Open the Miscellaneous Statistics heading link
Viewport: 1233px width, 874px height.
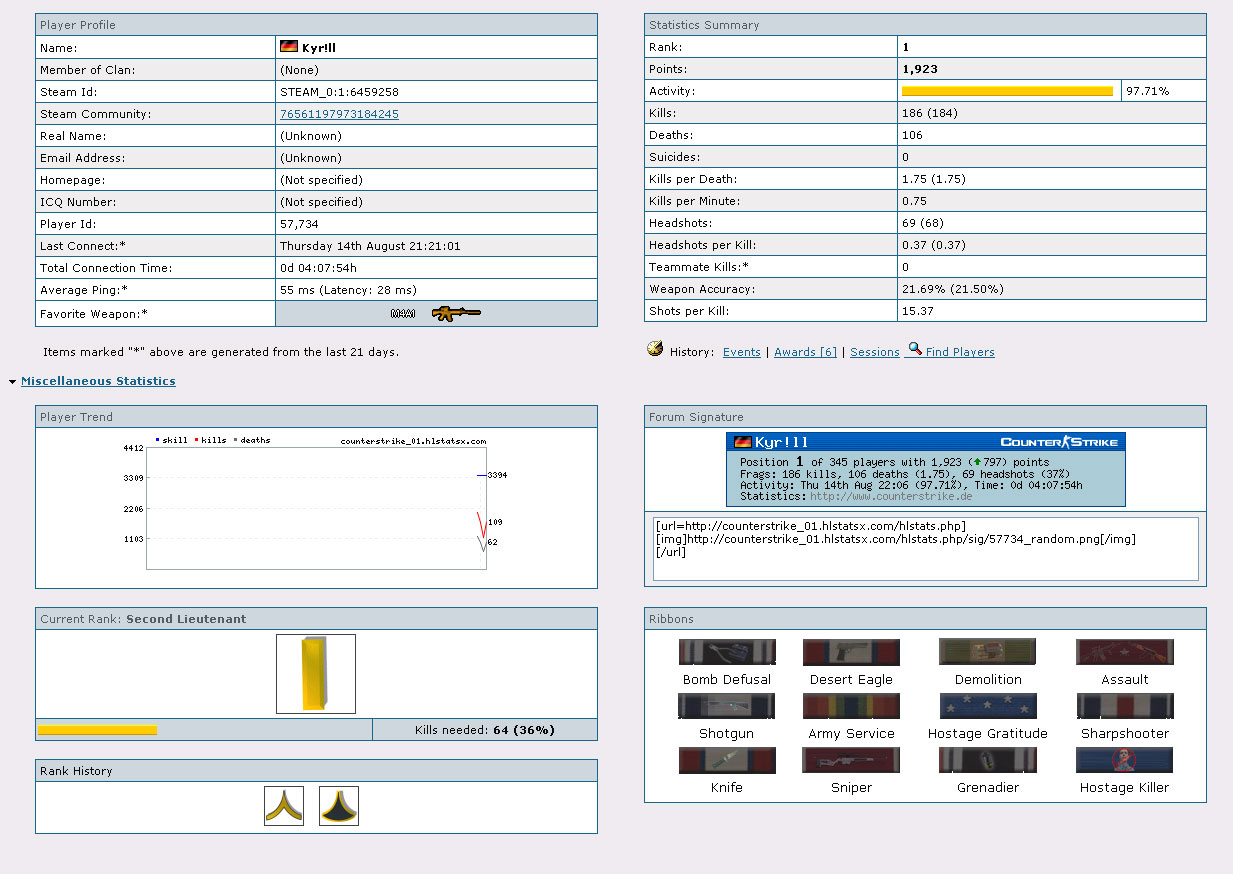98,381
